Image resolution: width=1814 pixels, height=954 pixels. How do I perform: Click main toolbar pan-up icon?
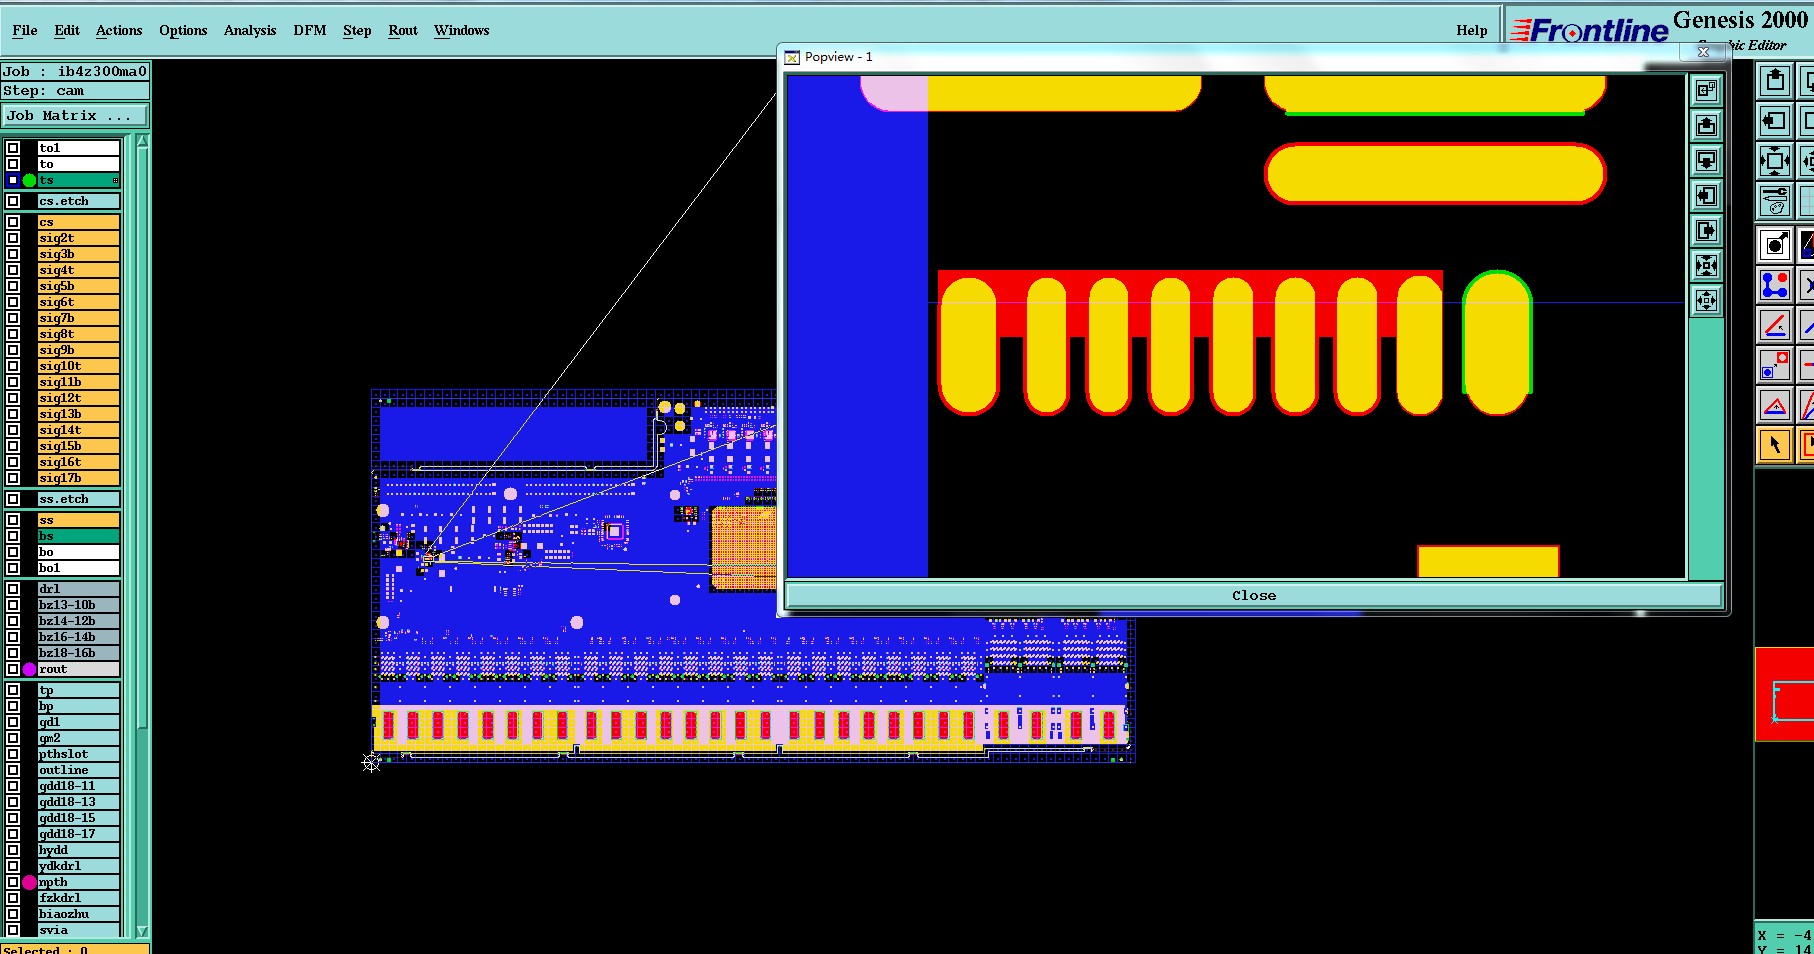(x=1775, y=81)
